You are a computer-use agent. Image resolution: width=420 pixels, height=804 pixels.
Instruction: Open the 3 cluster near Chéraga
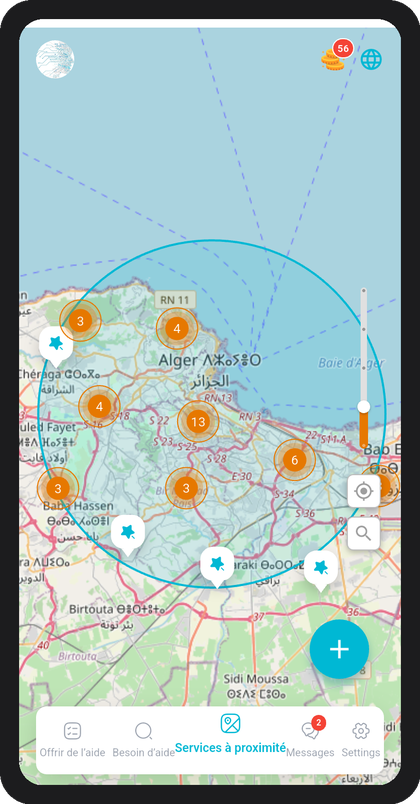coord(80,321)
